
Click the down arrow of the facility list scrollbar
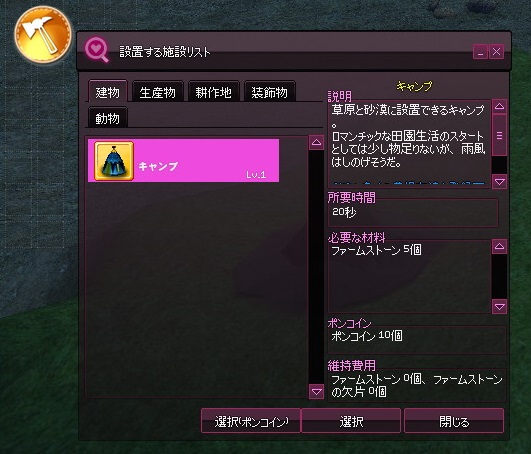pos(316,392)
